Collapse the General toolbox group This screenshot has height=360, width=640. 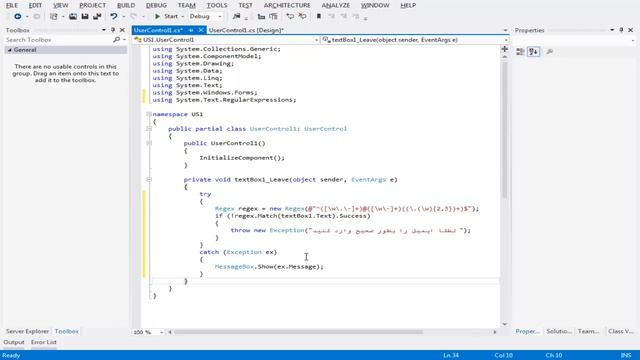[9, 50]
